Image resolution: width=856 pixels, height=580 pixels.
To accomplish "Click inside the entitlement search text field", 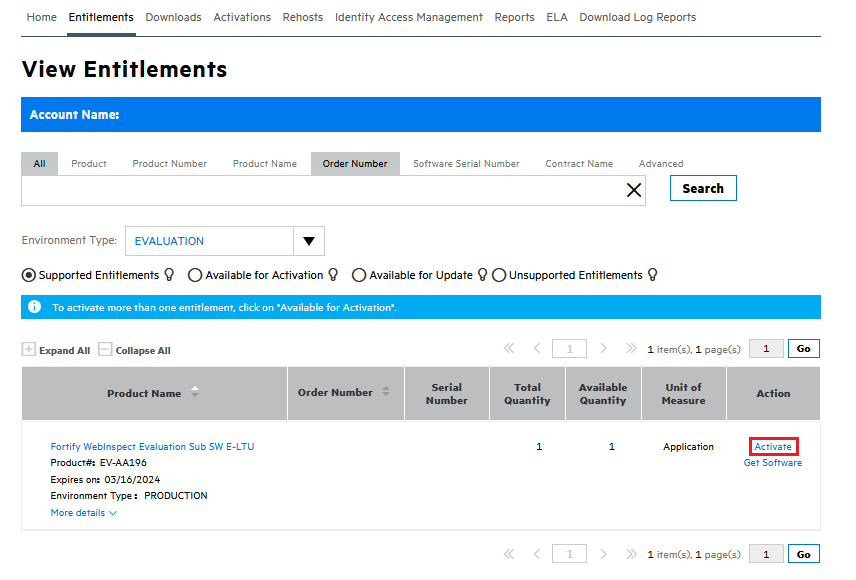I will [320, 190].
